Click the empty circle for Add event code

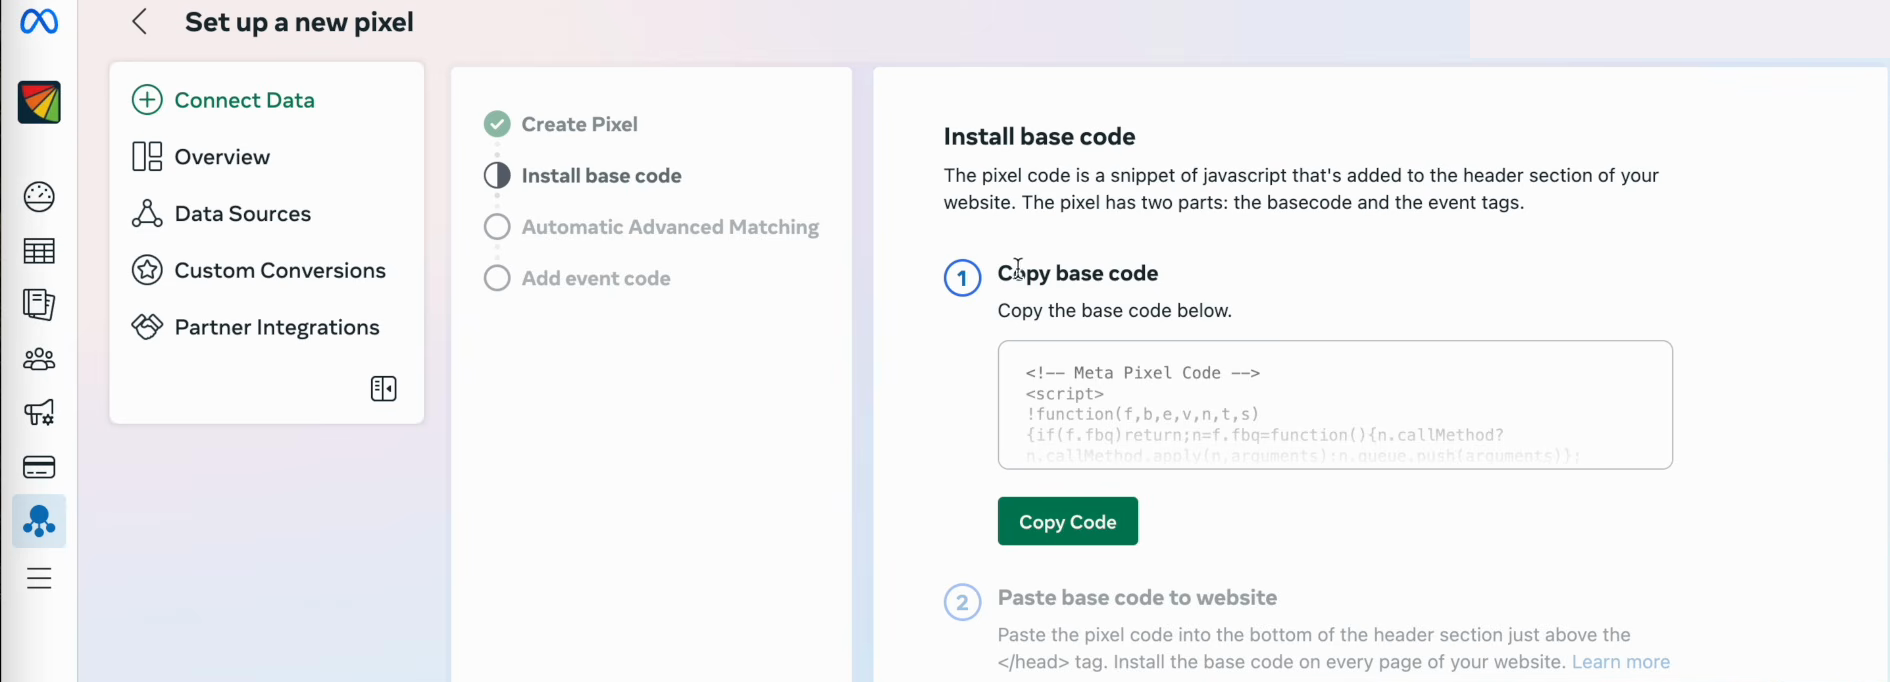point(497,278)
